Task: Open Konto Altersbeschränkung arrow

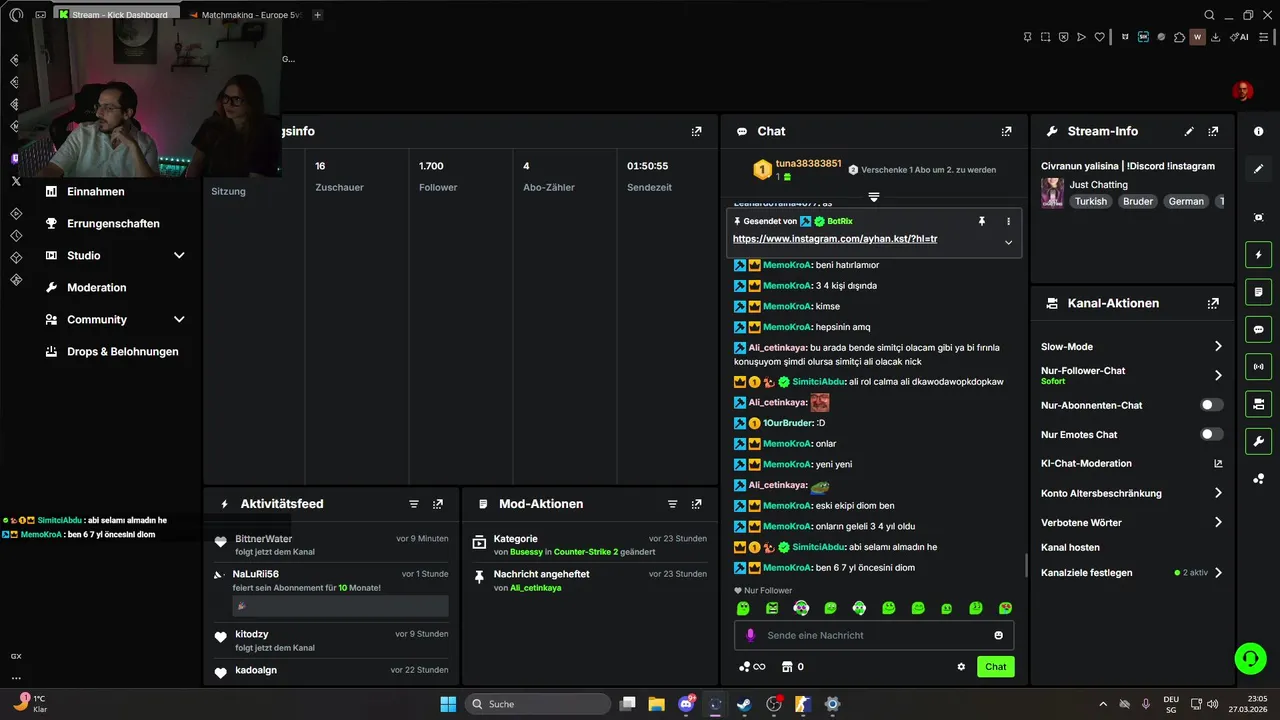Action: [1218, 493]
